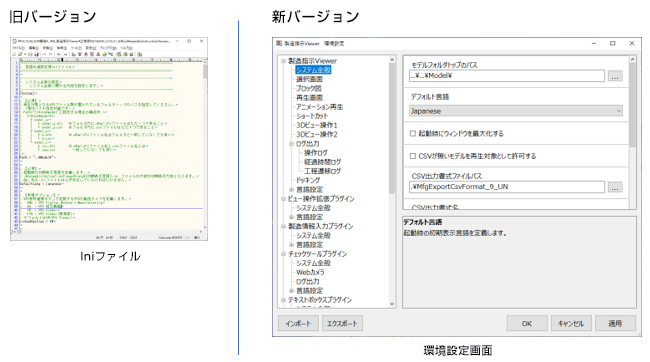The image size is (650, 362).
Task: Select the 選択画面 tree item
Action: pyautogui.click(x=309, y=79)
